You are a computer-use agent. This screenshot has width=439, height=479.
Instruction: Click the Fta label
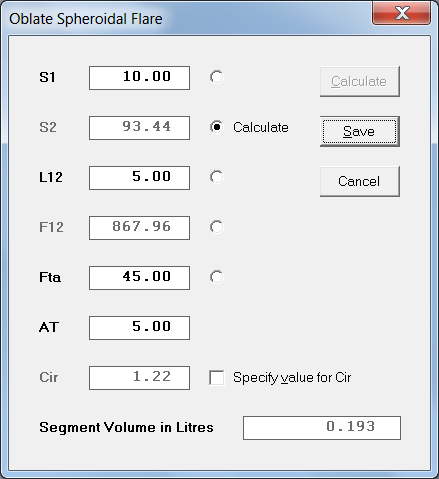pyautogui.click(x=50, y=277)
